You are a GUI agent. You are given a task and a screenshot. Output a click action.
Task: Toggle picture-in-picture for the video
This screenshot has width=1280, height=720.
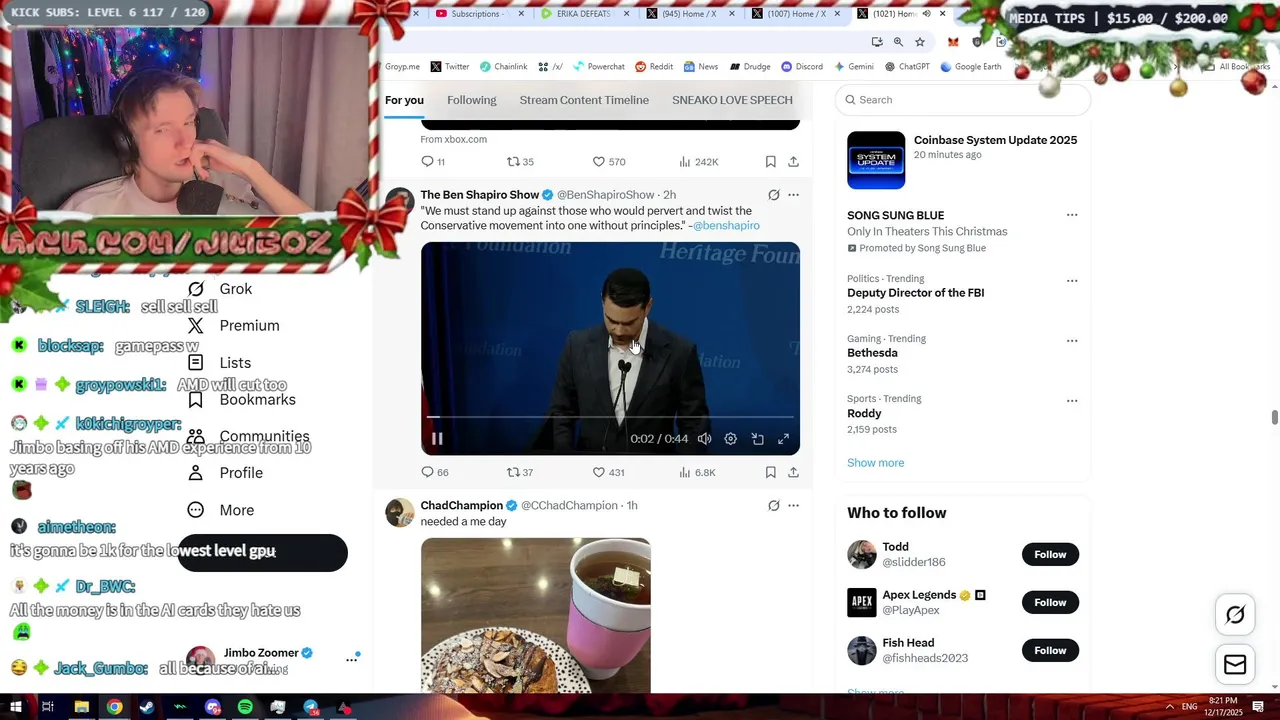757,439
